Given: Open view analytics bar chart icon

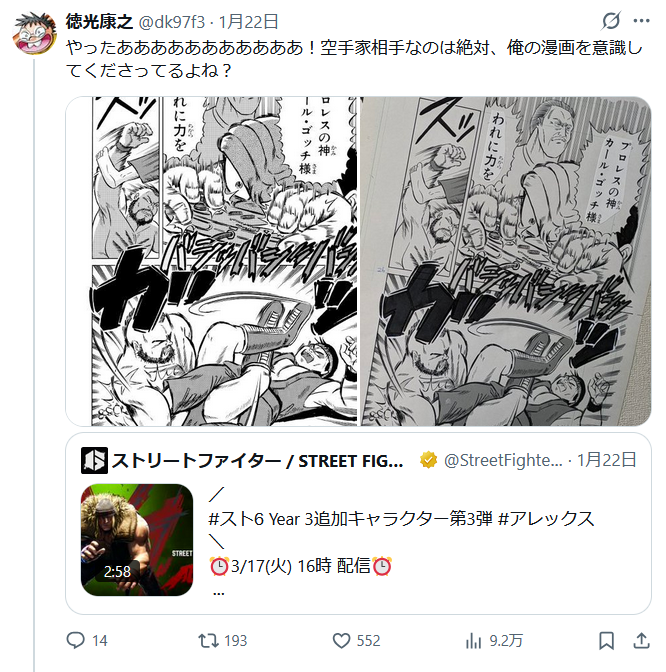Looking at the screenshot, I should click(x=474, y=641).
